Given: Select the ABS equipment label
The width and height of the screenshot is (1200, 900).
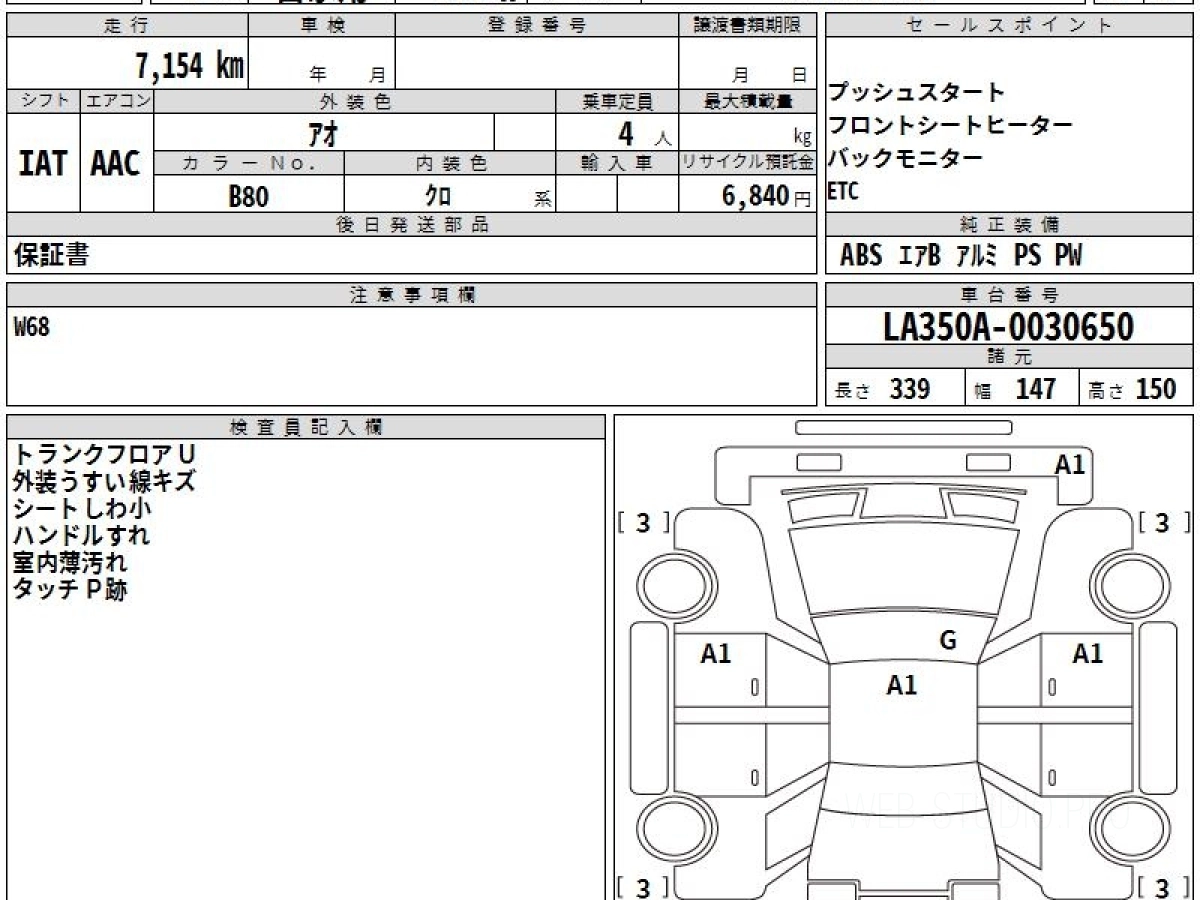Looking at the screenshot, I should click(x=861, y=256).
